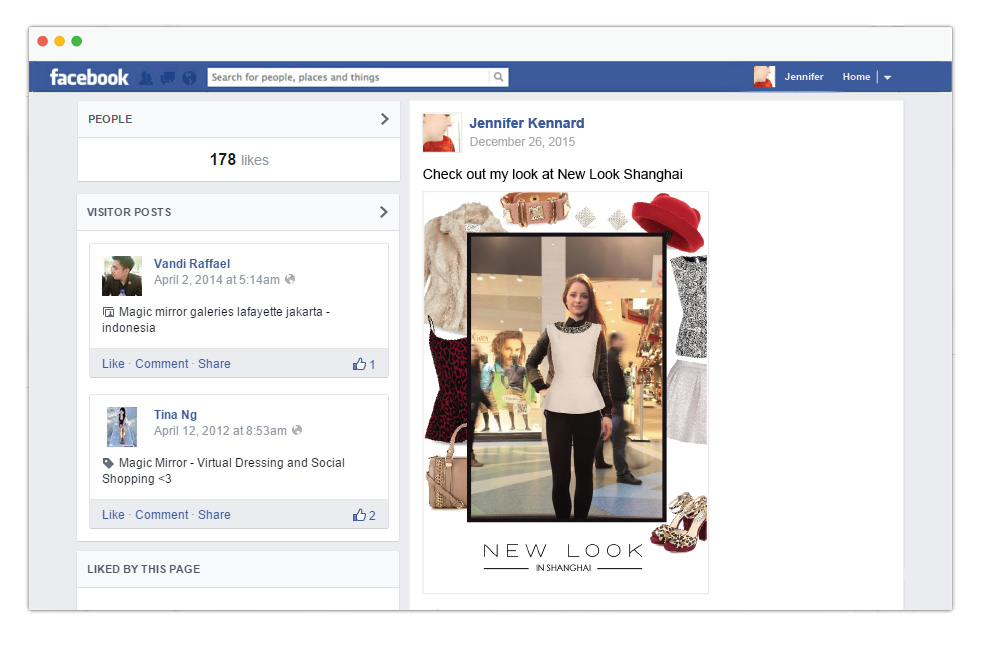Click the April 2, 2014 at 5:14am timestamp
Screen dimensions: 1000x645
tap(217, 279)
